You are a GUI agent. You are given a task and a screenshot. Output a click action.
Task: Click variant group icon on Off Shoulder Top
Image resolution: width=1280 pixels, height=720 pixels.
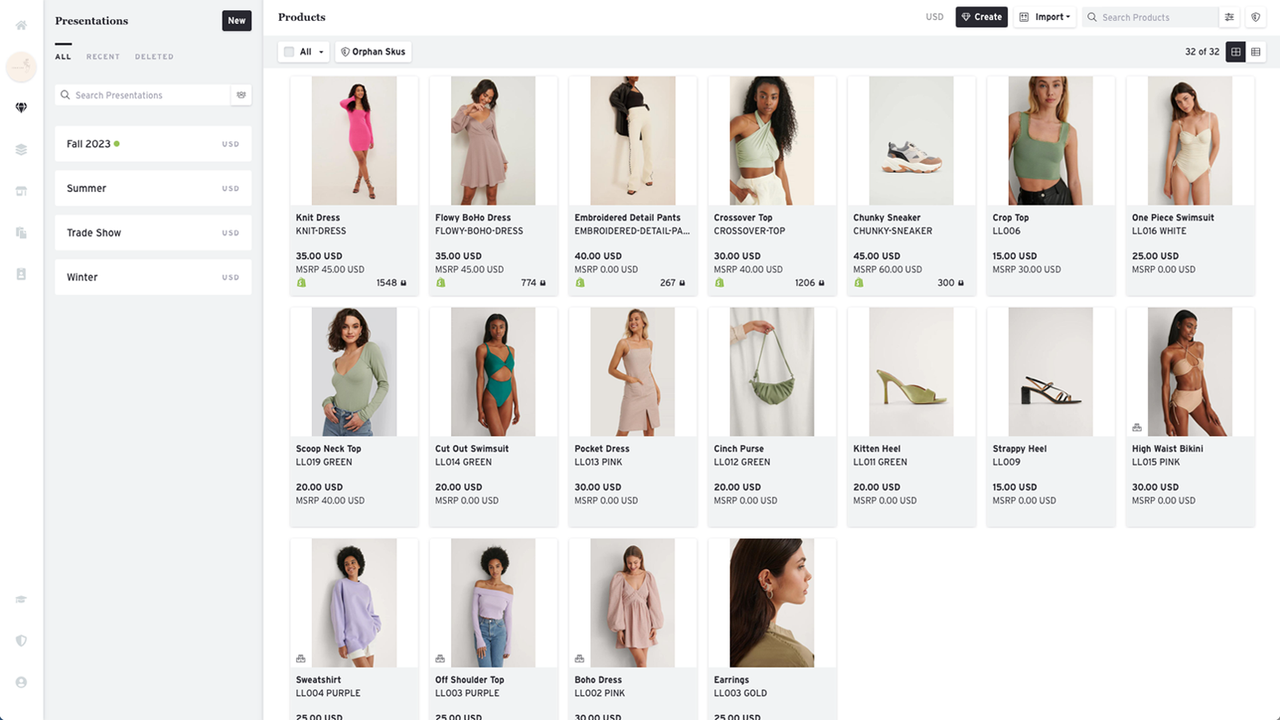(440, 658)
